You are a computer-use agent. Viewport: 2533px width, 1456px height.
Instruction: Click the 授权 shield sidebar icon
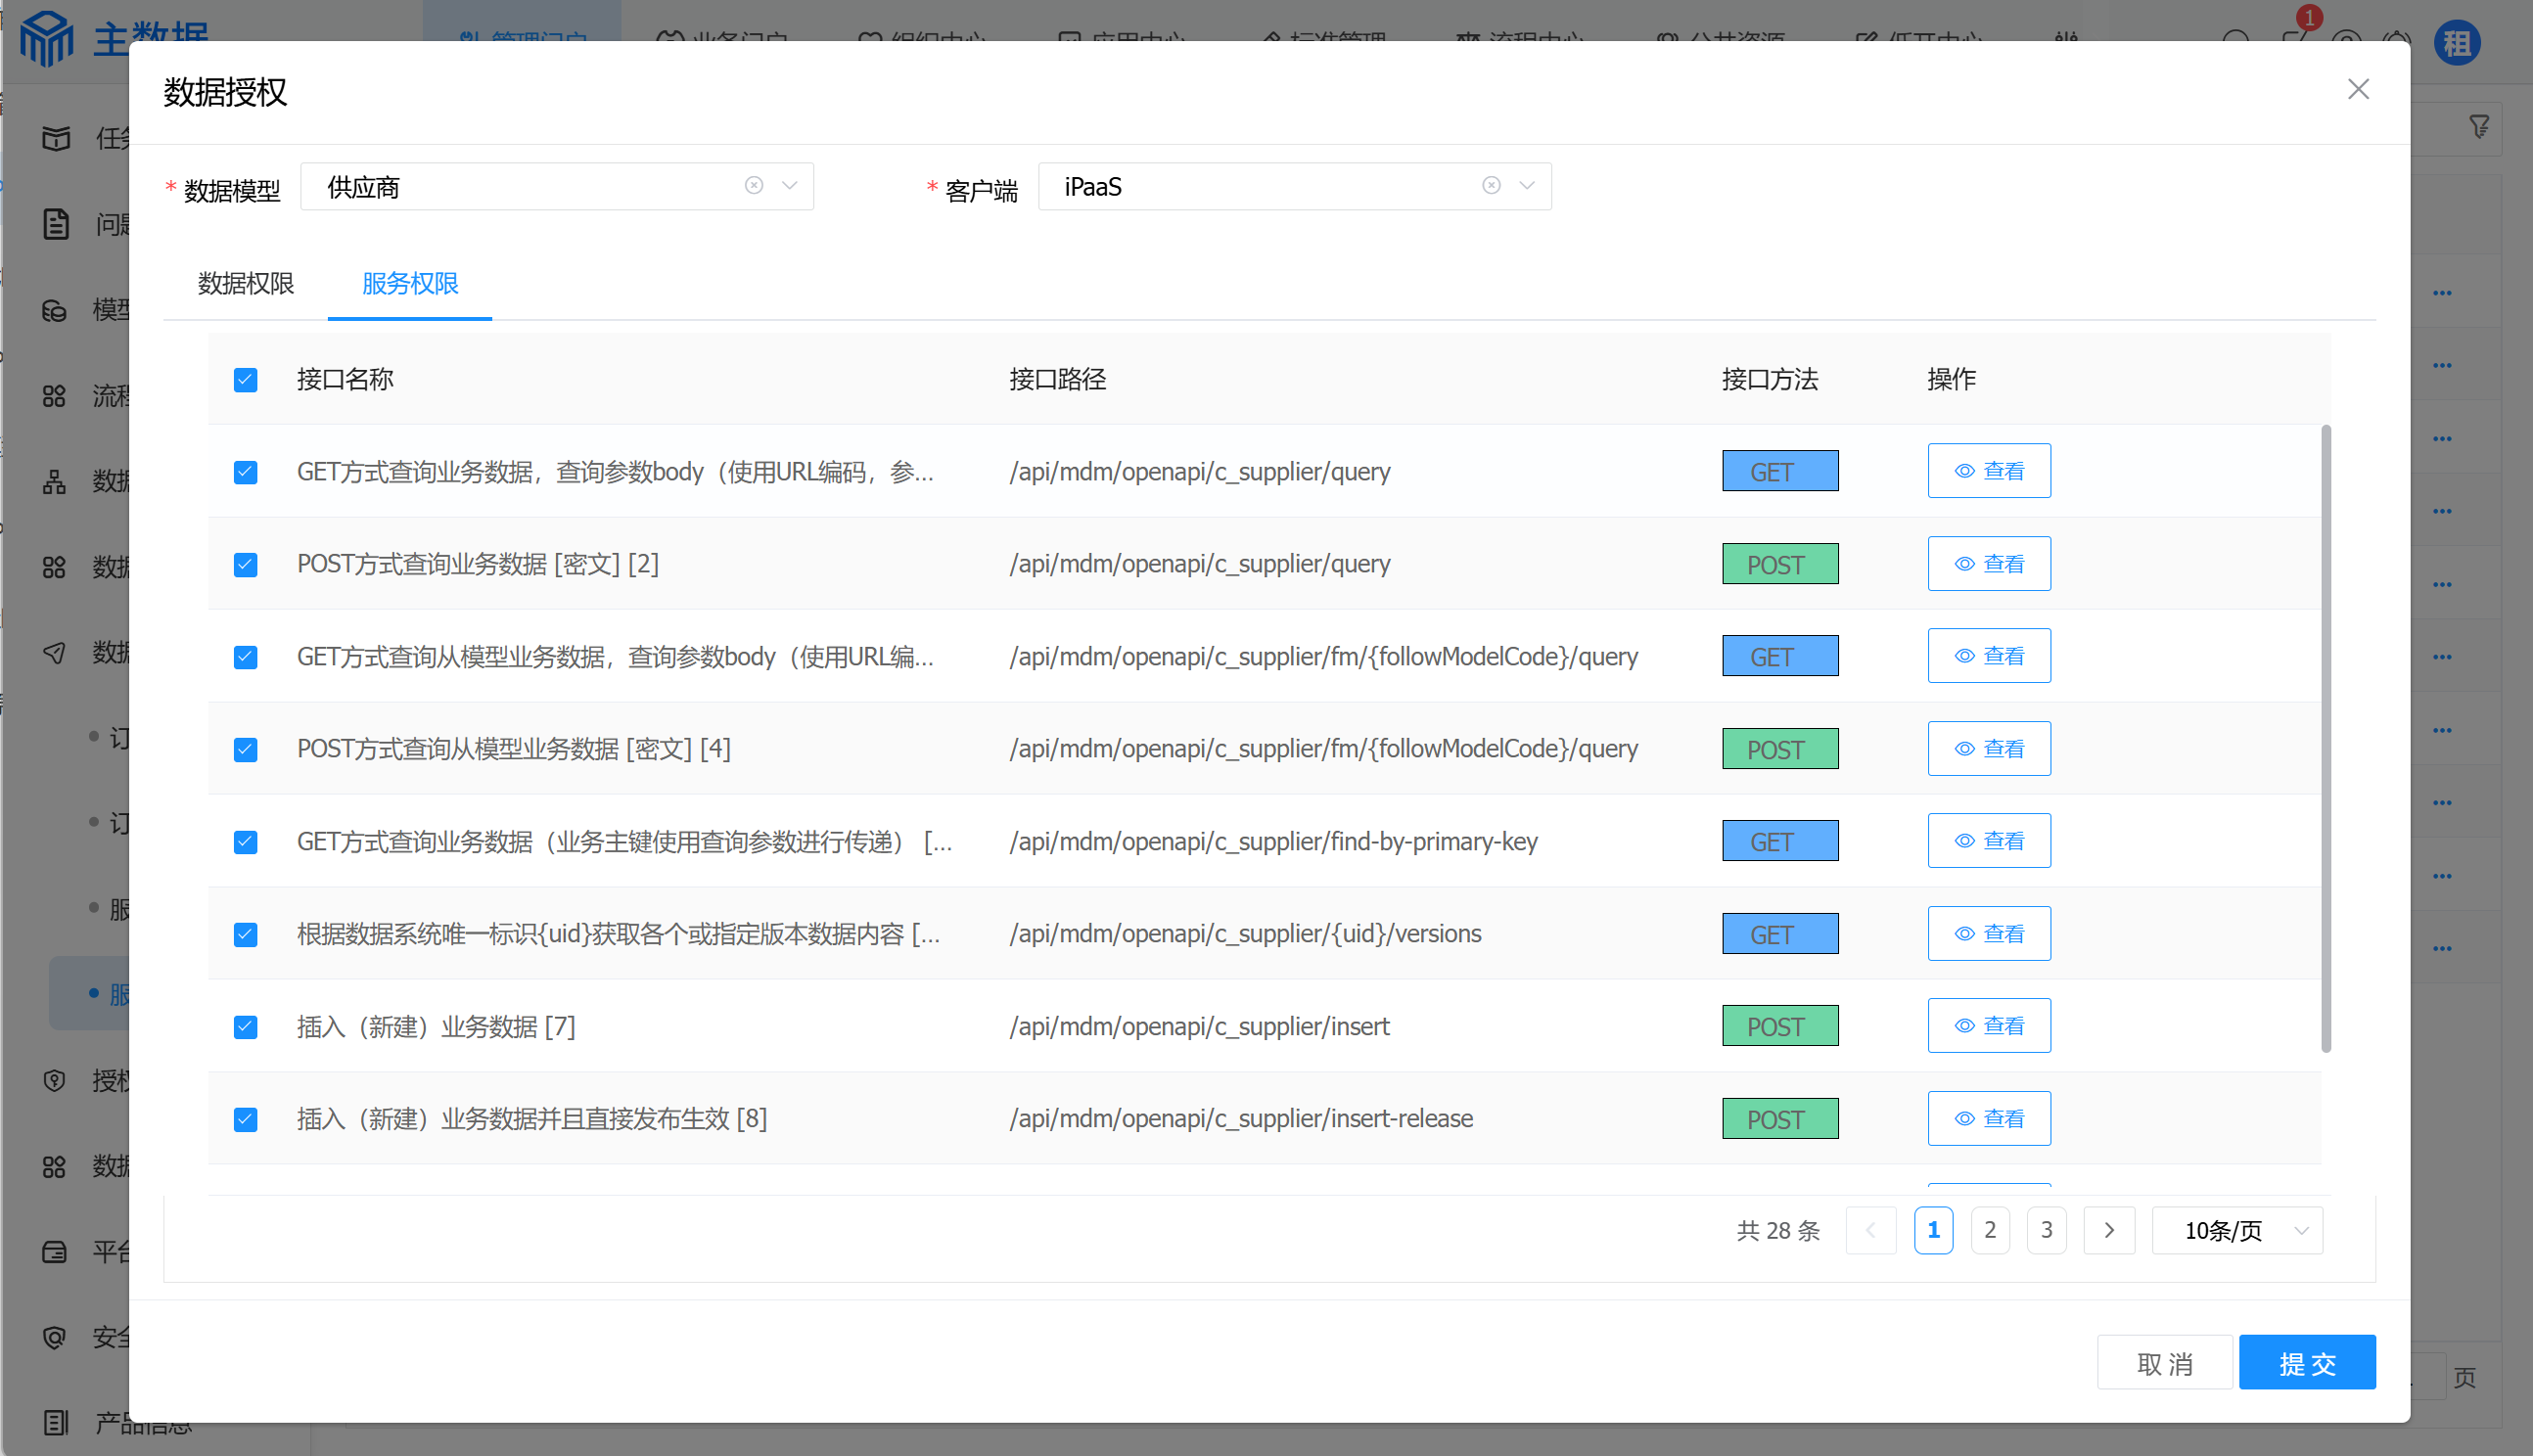pyautogui.click(x=55, y=1080)
